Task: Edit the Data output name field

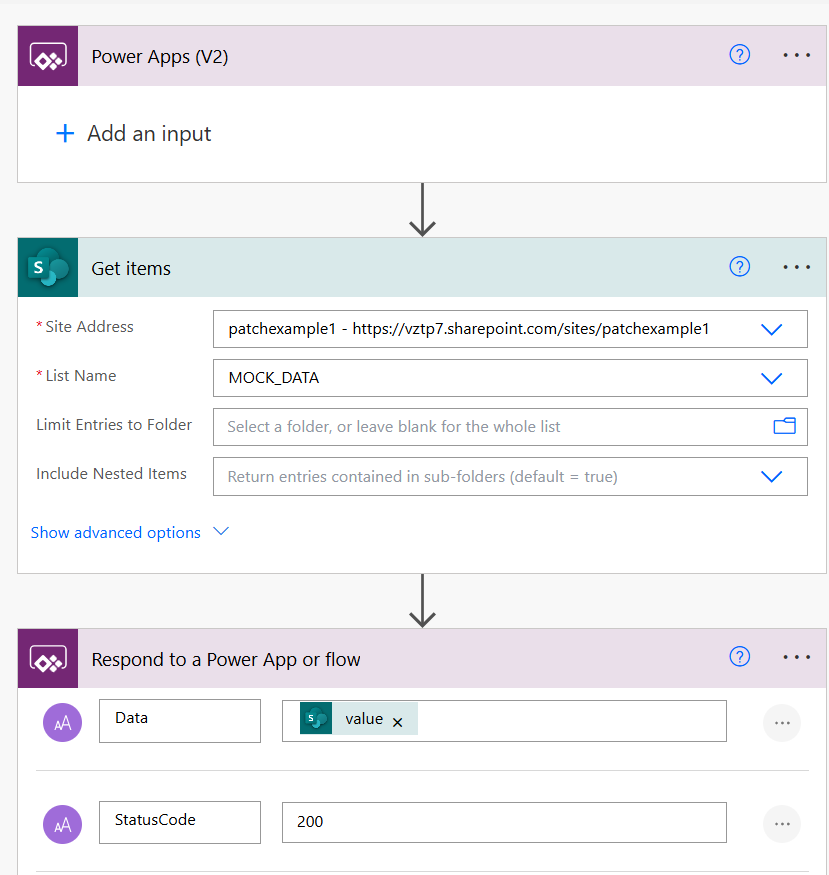Action: (x=180, y=721)
